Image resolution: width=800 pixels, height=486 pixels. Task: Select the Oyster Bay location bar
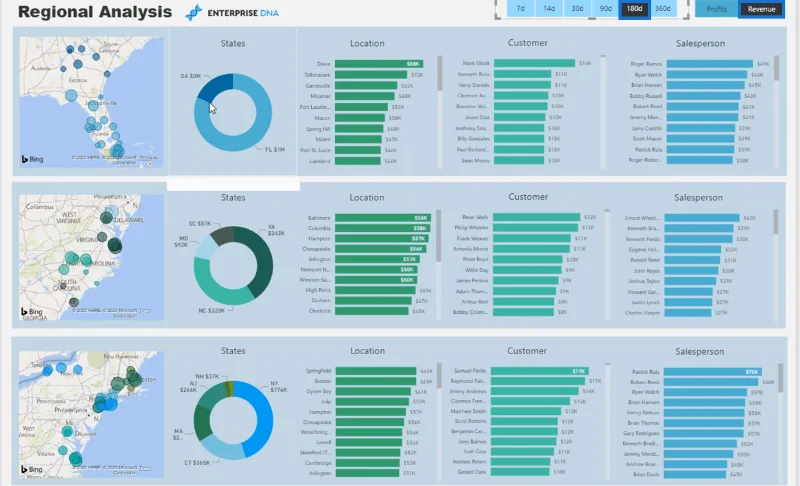[373, 392]
